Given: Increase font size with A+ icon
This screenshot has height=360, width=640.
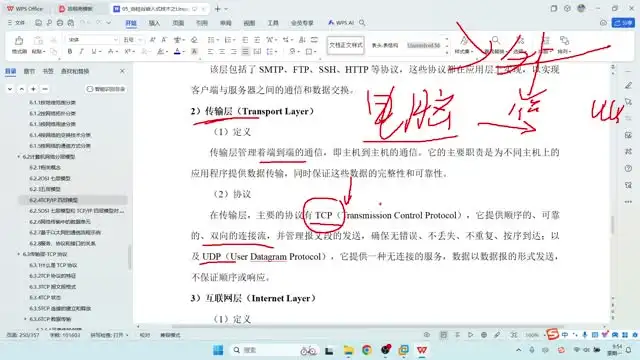Looking at the screenshot, I should click(152, 40).
